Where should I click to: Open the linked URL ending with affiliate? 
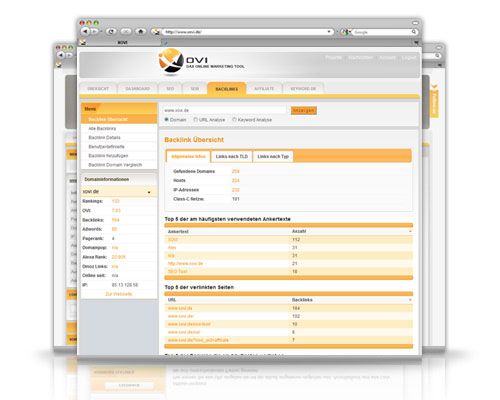[198, 340]
